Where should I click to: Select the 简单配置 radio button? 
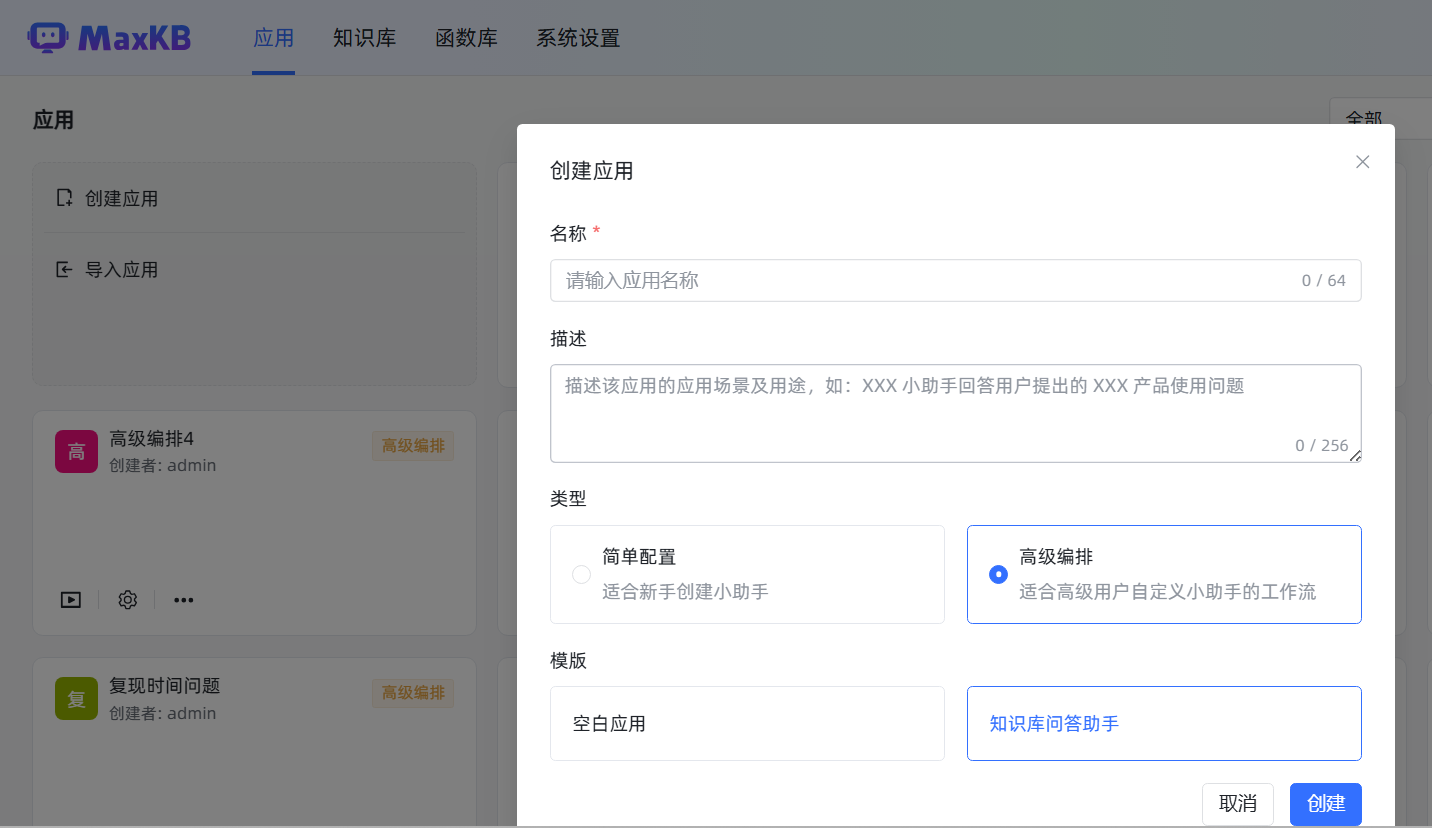pos(581,574)
